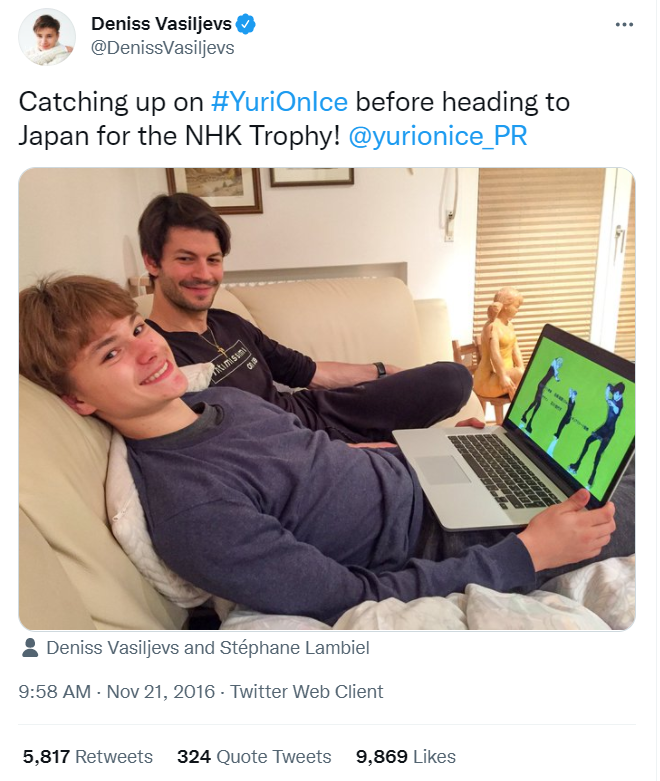Viewport: 660px width, 781px height.
Task: Click the tweet text about NHK Trophy
Action: tap(294, 119)
